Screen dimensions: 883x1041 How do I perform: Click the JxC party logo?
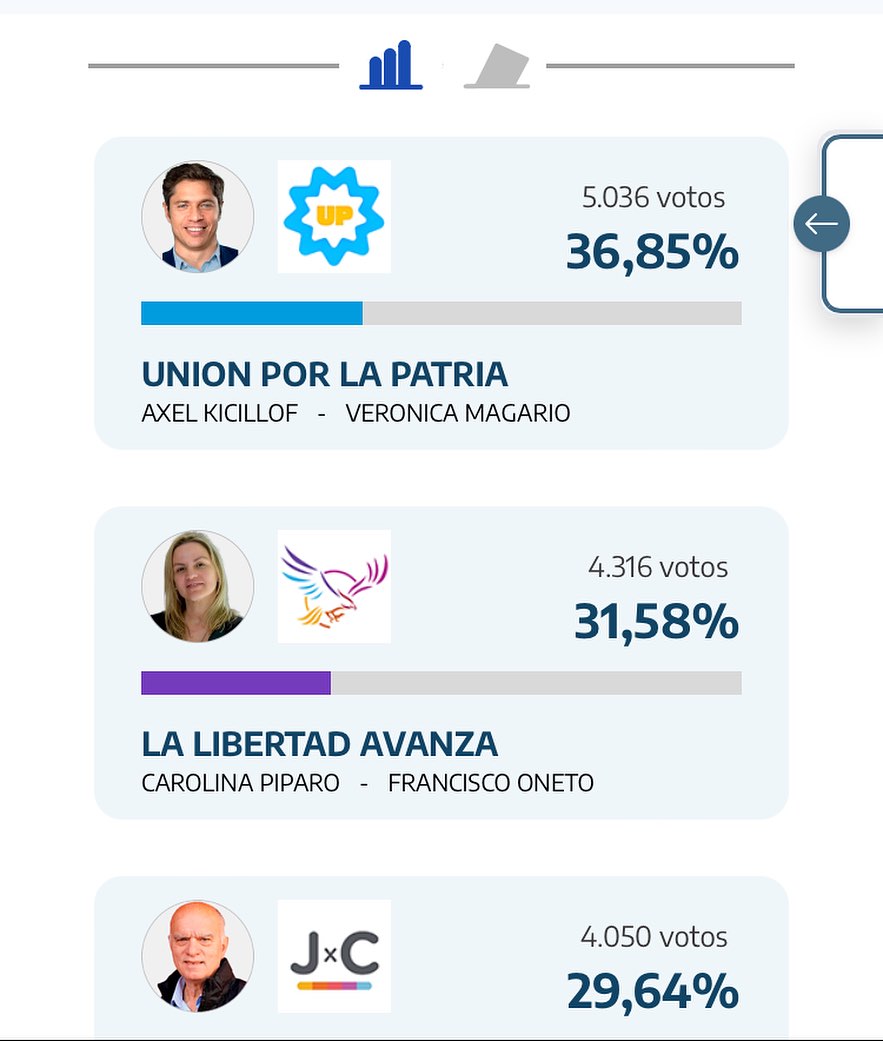click(x=333, y=955)
